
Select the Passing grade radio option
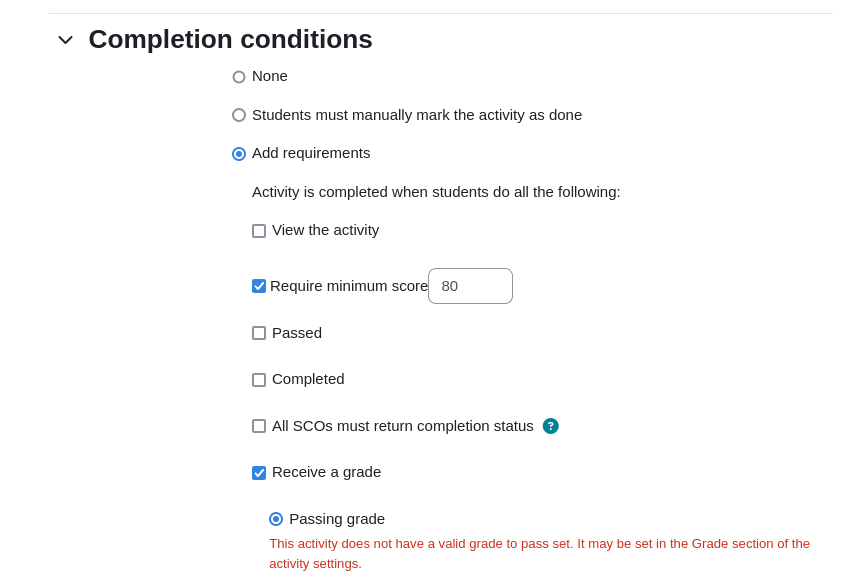point(276,519)
